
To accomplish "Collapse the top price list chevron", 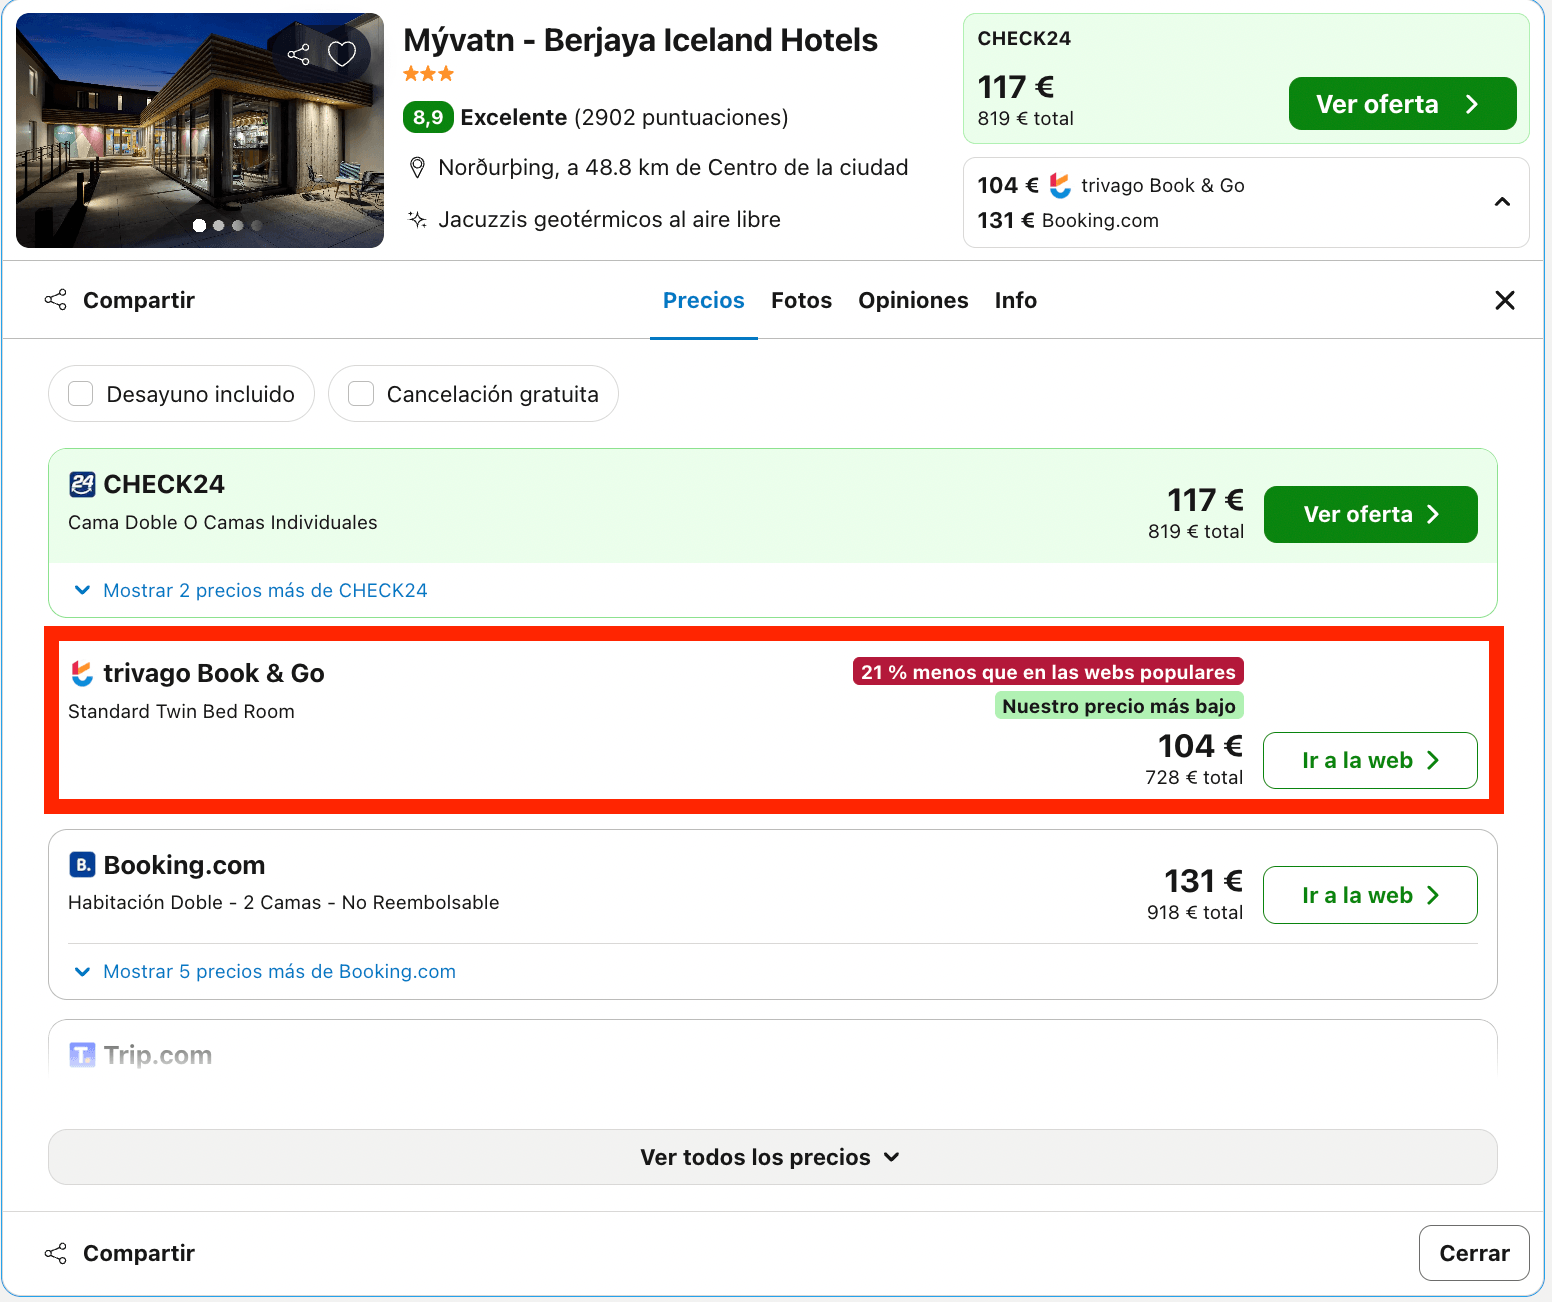I will [x=1502, y=202].
